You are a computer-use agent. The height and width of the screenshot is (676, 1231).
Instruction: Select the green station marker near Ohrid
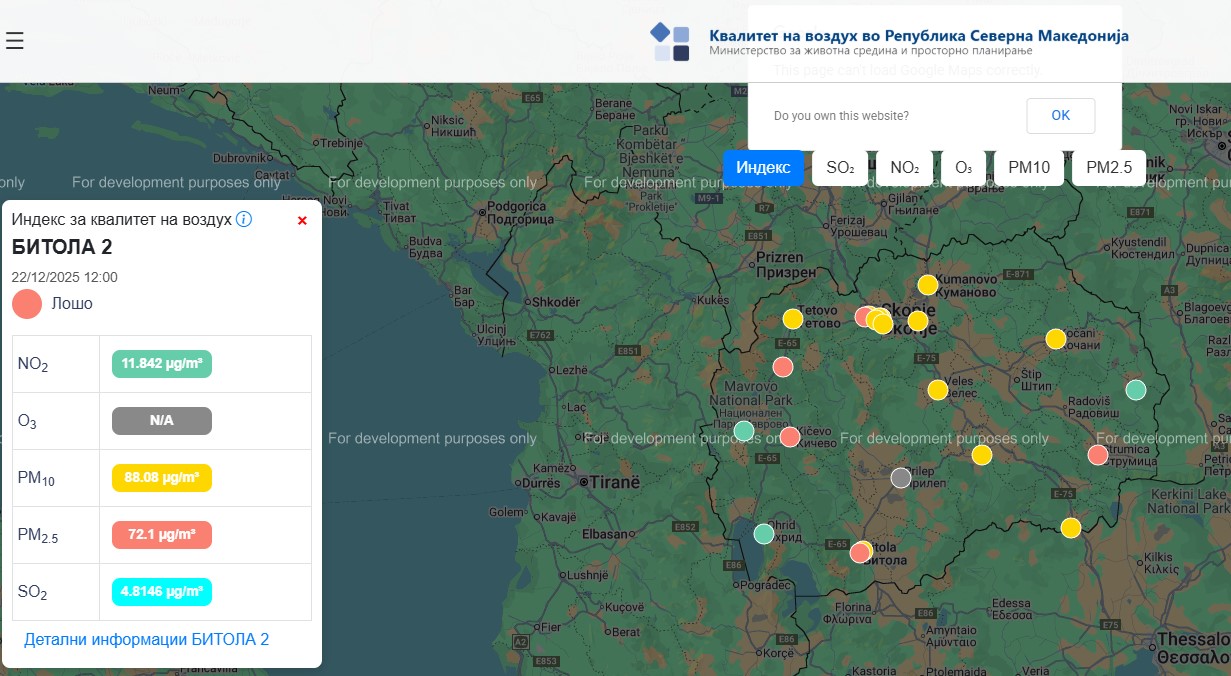coord(764,534)
